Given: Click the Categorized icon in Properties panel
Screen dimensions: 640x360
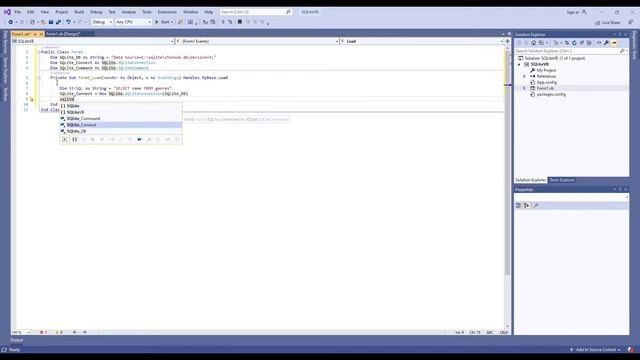Looking at the screenshot, I should tap(518, 205).
